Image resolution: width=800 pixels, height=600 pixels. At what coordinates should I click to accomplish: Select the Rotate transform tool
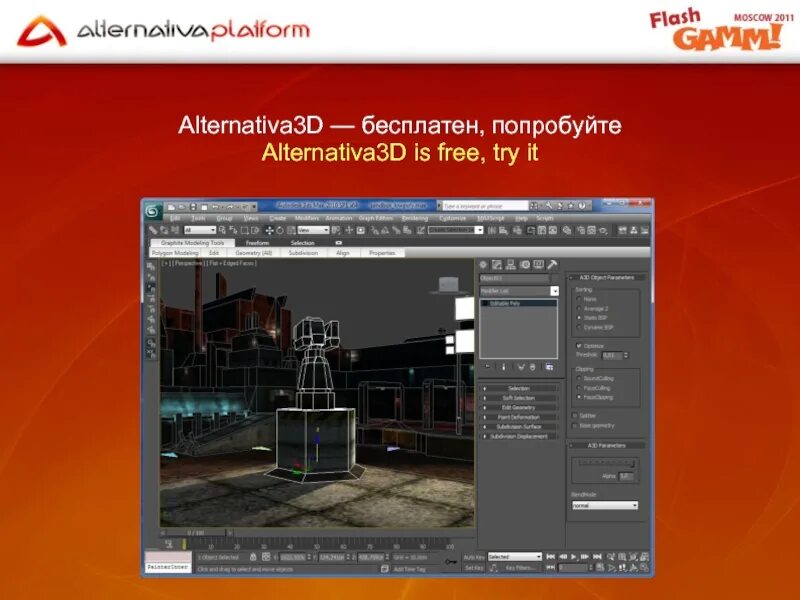click(280, 231)
